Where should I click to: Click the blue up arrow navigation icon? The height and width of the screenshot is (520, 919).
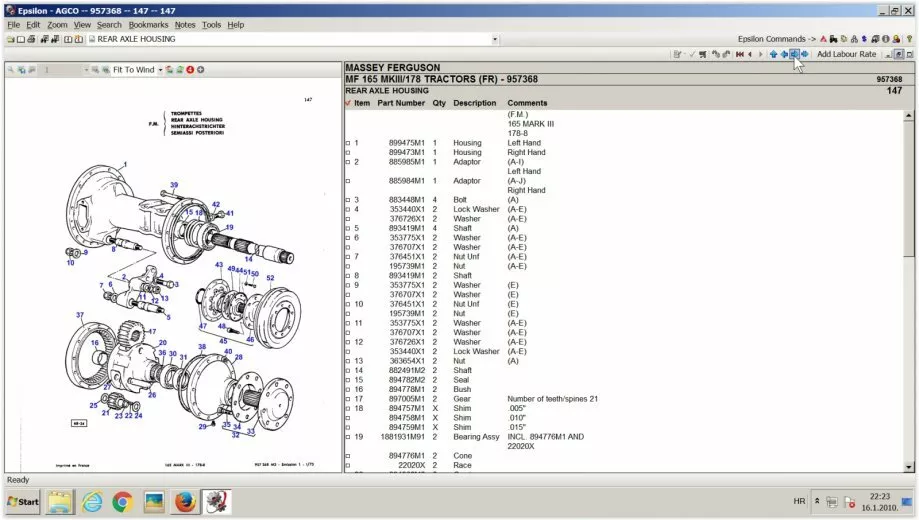773,54
